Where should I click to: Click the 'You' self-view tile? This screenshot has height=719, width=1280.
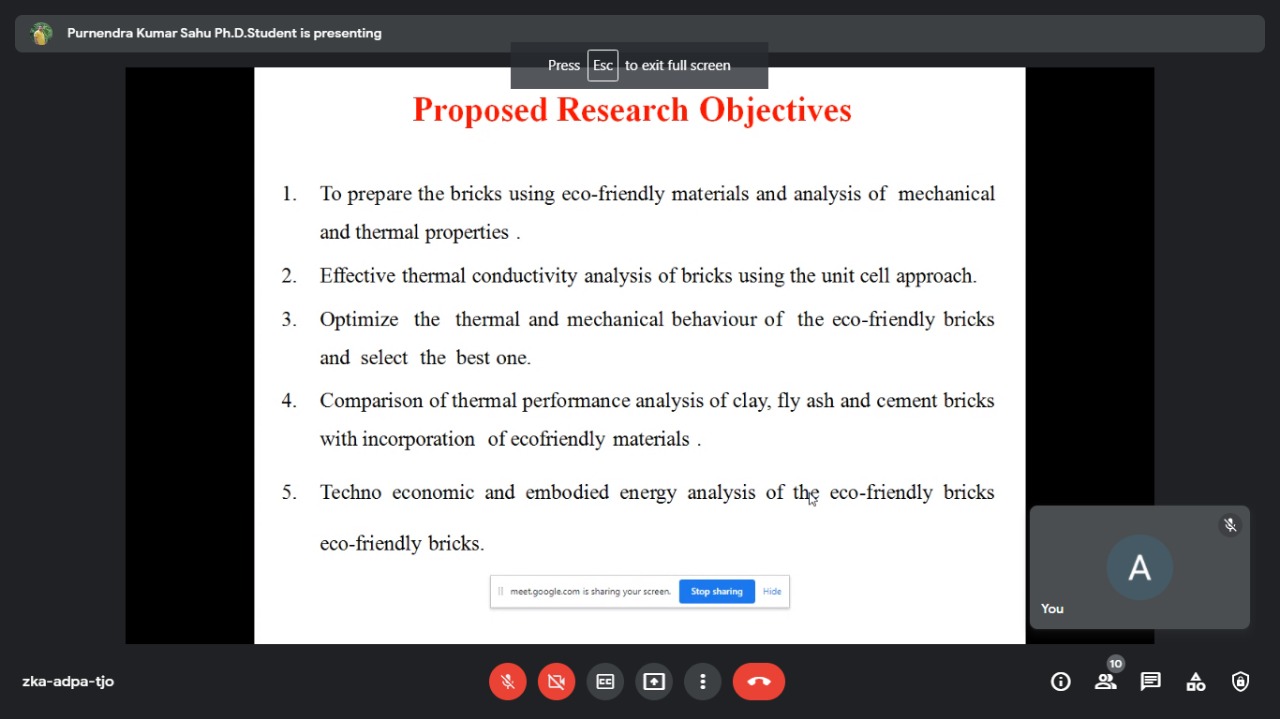pos(1140,567)
